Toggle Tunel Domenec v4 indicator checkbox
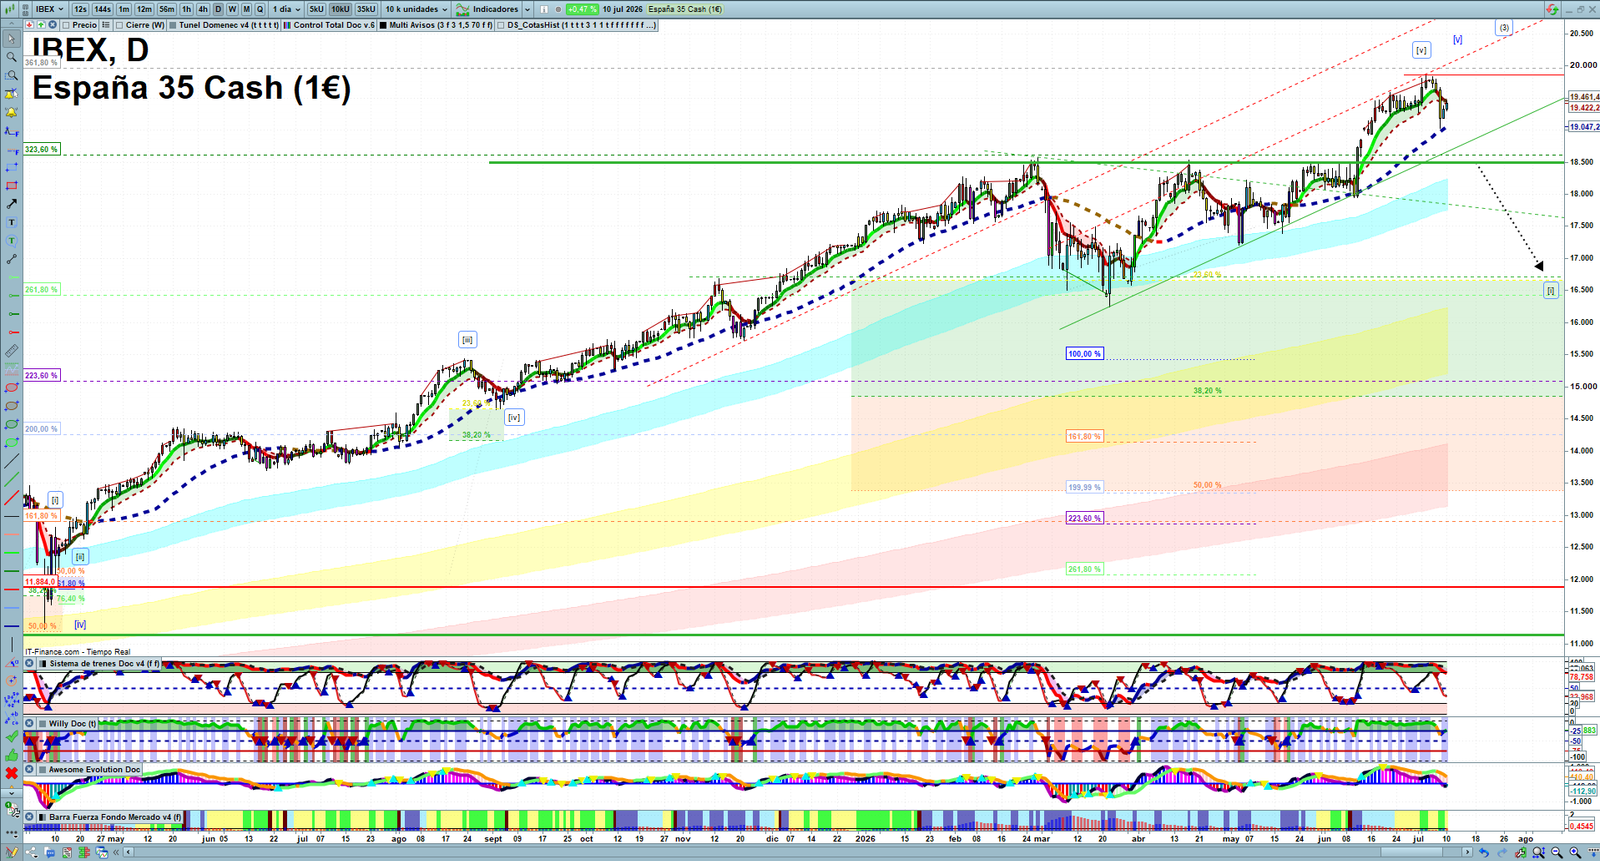 173,25
